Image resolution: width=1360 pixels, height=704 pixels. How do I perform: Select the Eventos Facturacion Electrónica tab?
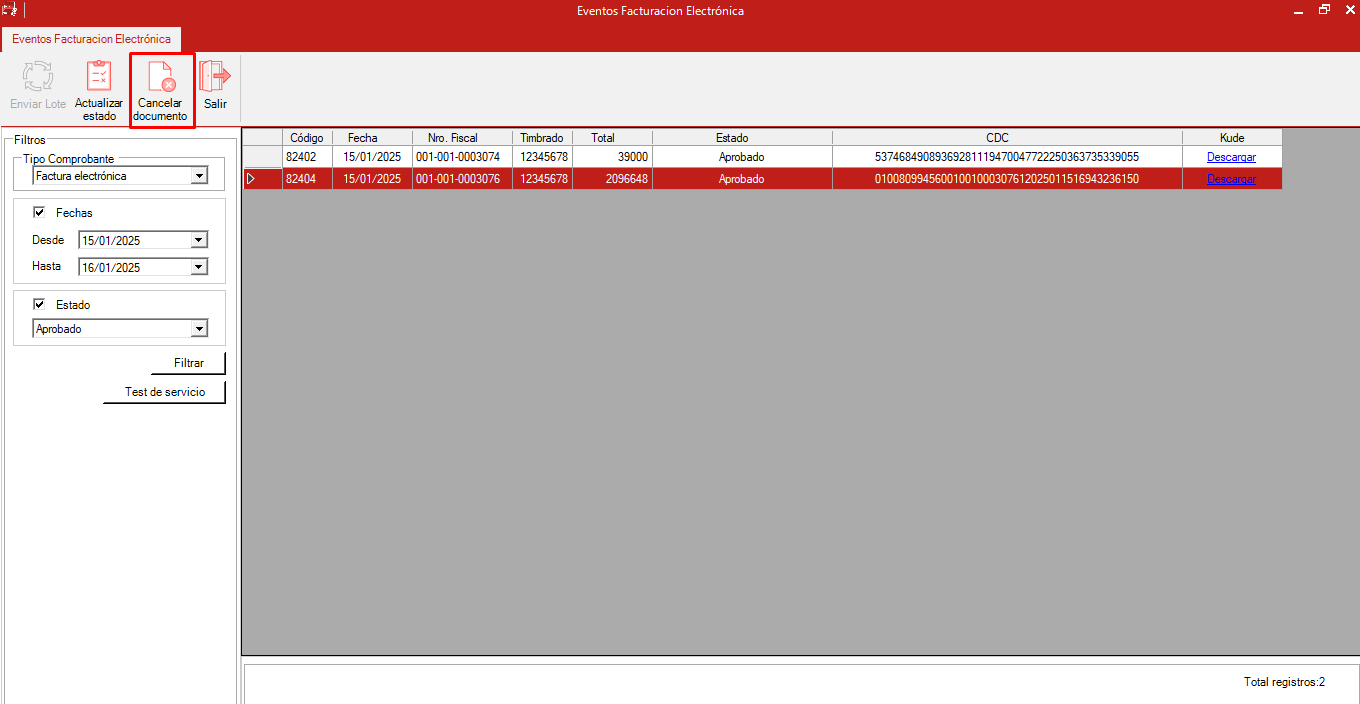point(91,39)
